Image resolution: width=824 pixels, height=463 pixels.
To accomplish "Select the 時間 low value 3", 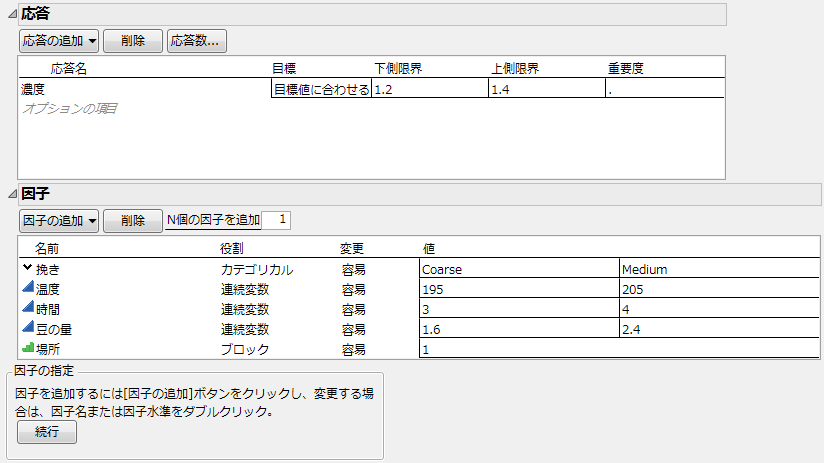I will (x=519, y=309).
